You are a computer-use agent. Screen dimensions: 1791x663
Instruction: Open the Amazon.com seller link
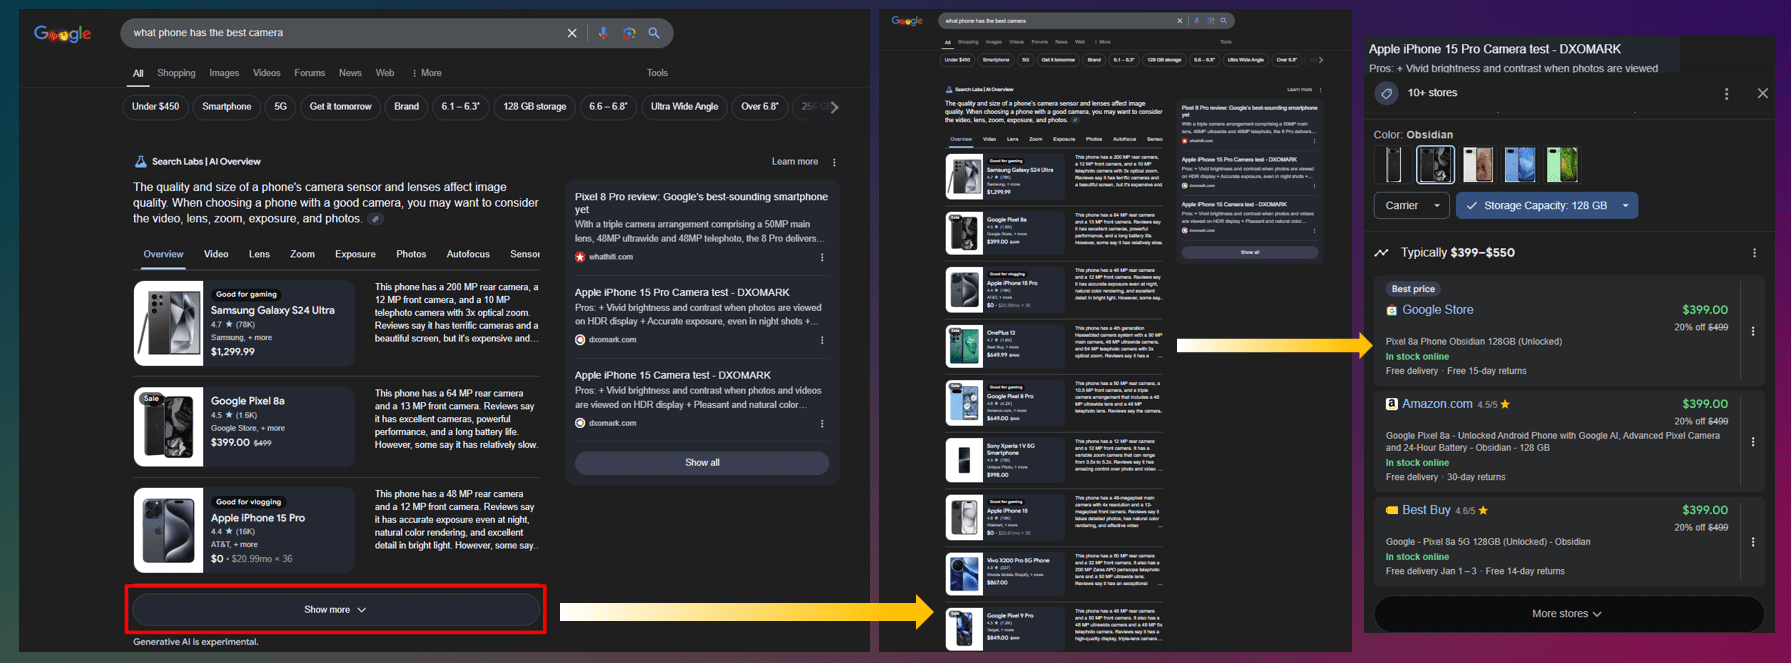[1437, 404]
